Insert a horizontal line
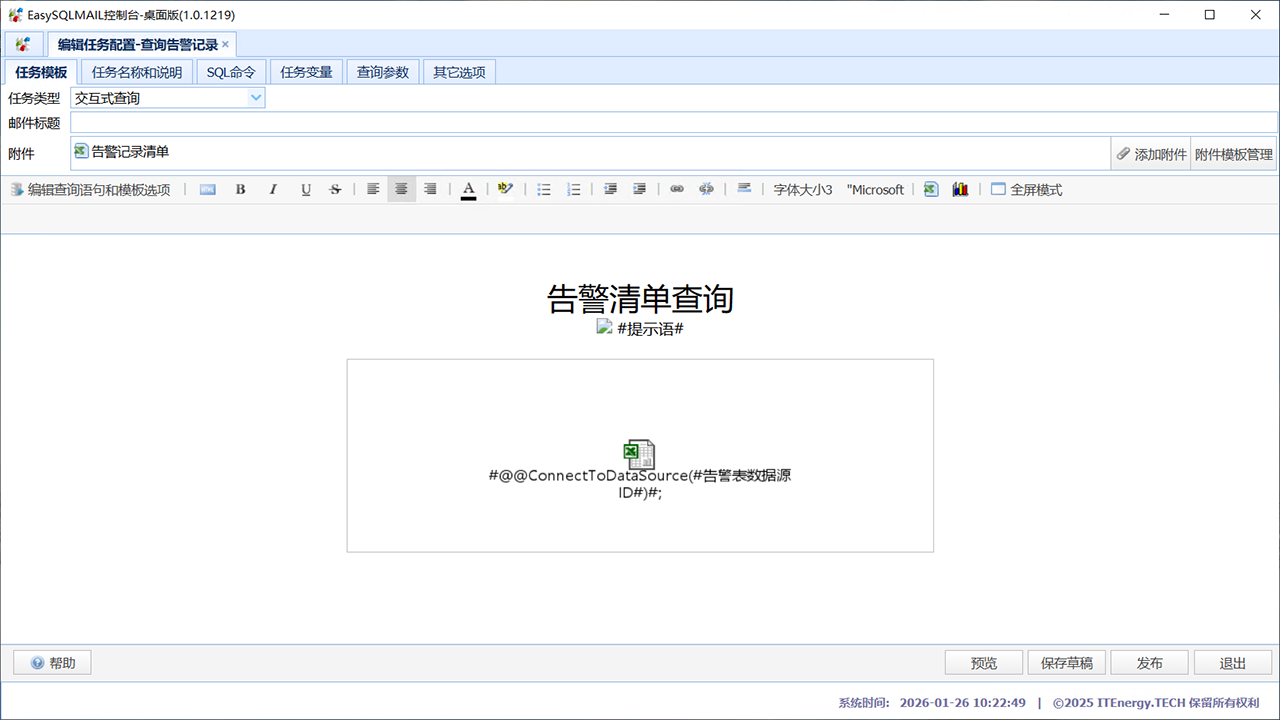Viewport: 1280px width, 720px height. click(744, 189)
